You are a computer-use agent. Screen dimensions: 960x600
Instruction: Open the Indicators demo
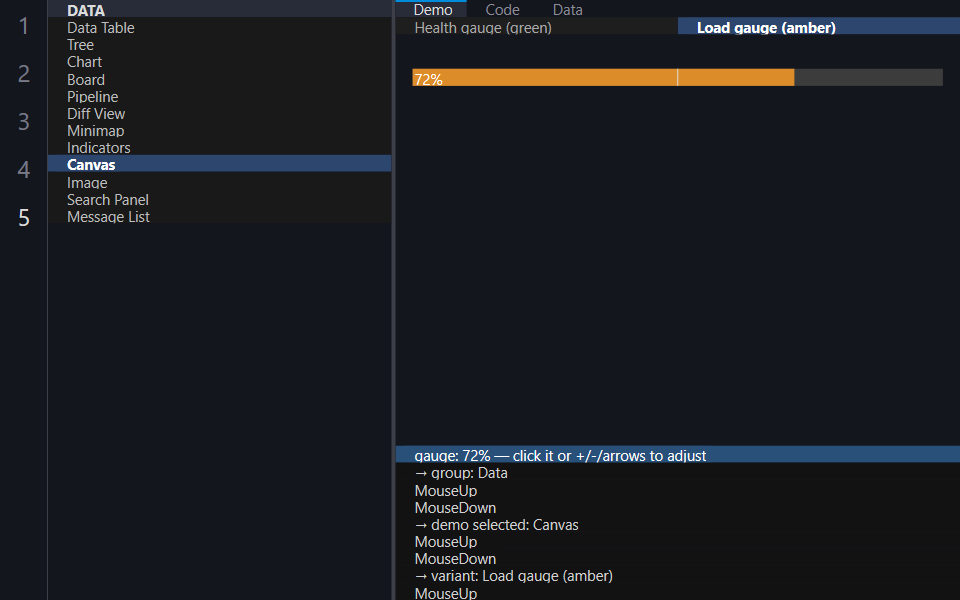point(219,148)
